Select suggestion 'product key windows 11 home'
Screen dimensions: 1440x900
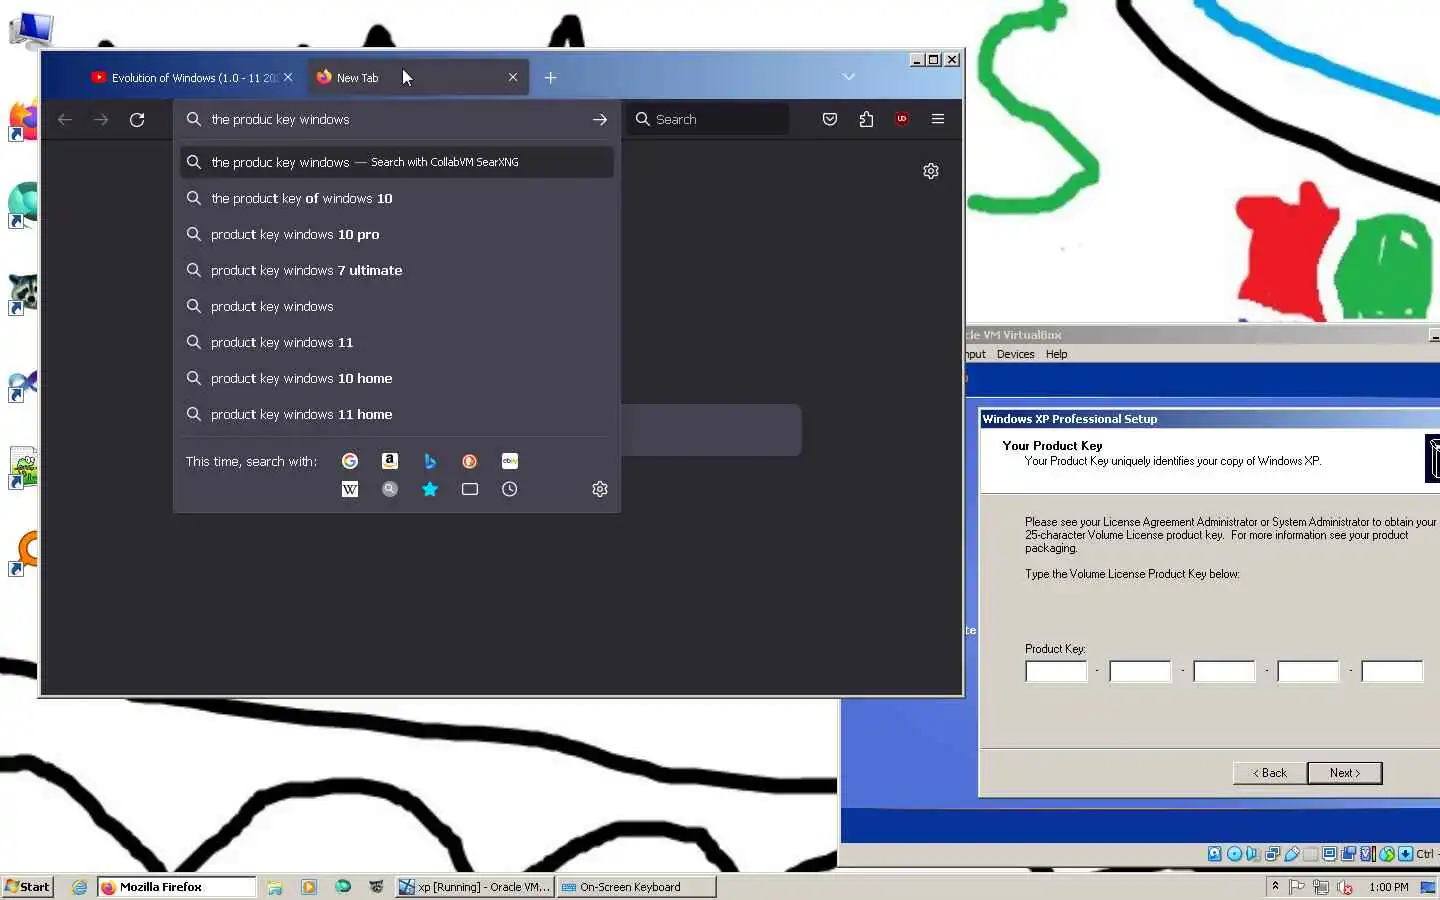point(397,414)
